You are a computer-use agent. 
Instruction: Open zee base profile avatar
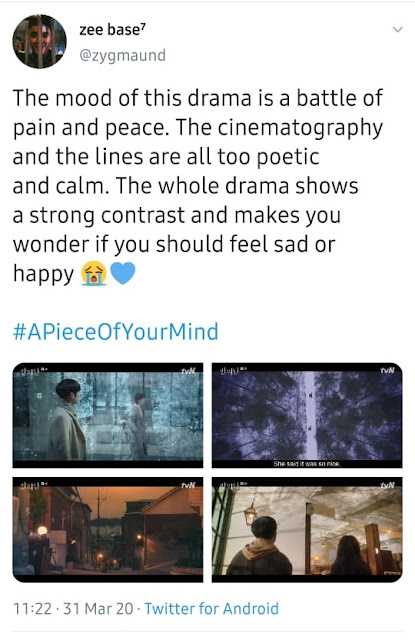pos(39,41)
